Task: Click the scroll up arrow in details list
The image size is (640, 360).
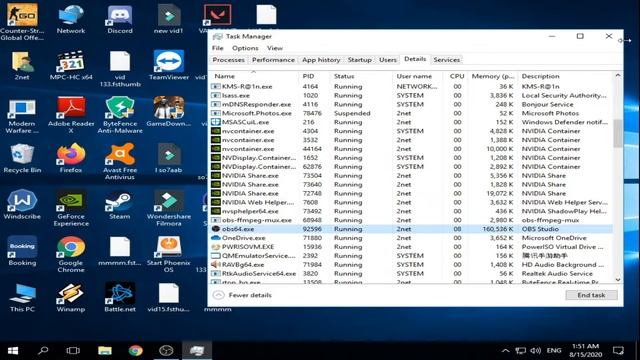Action: click(618, 76)
